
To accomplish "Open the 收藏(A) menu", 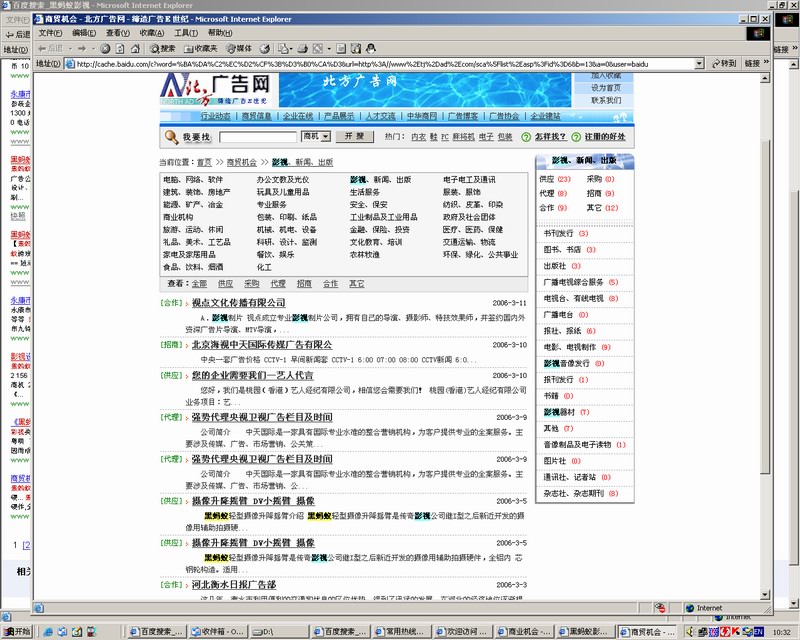I will (152, 33).
